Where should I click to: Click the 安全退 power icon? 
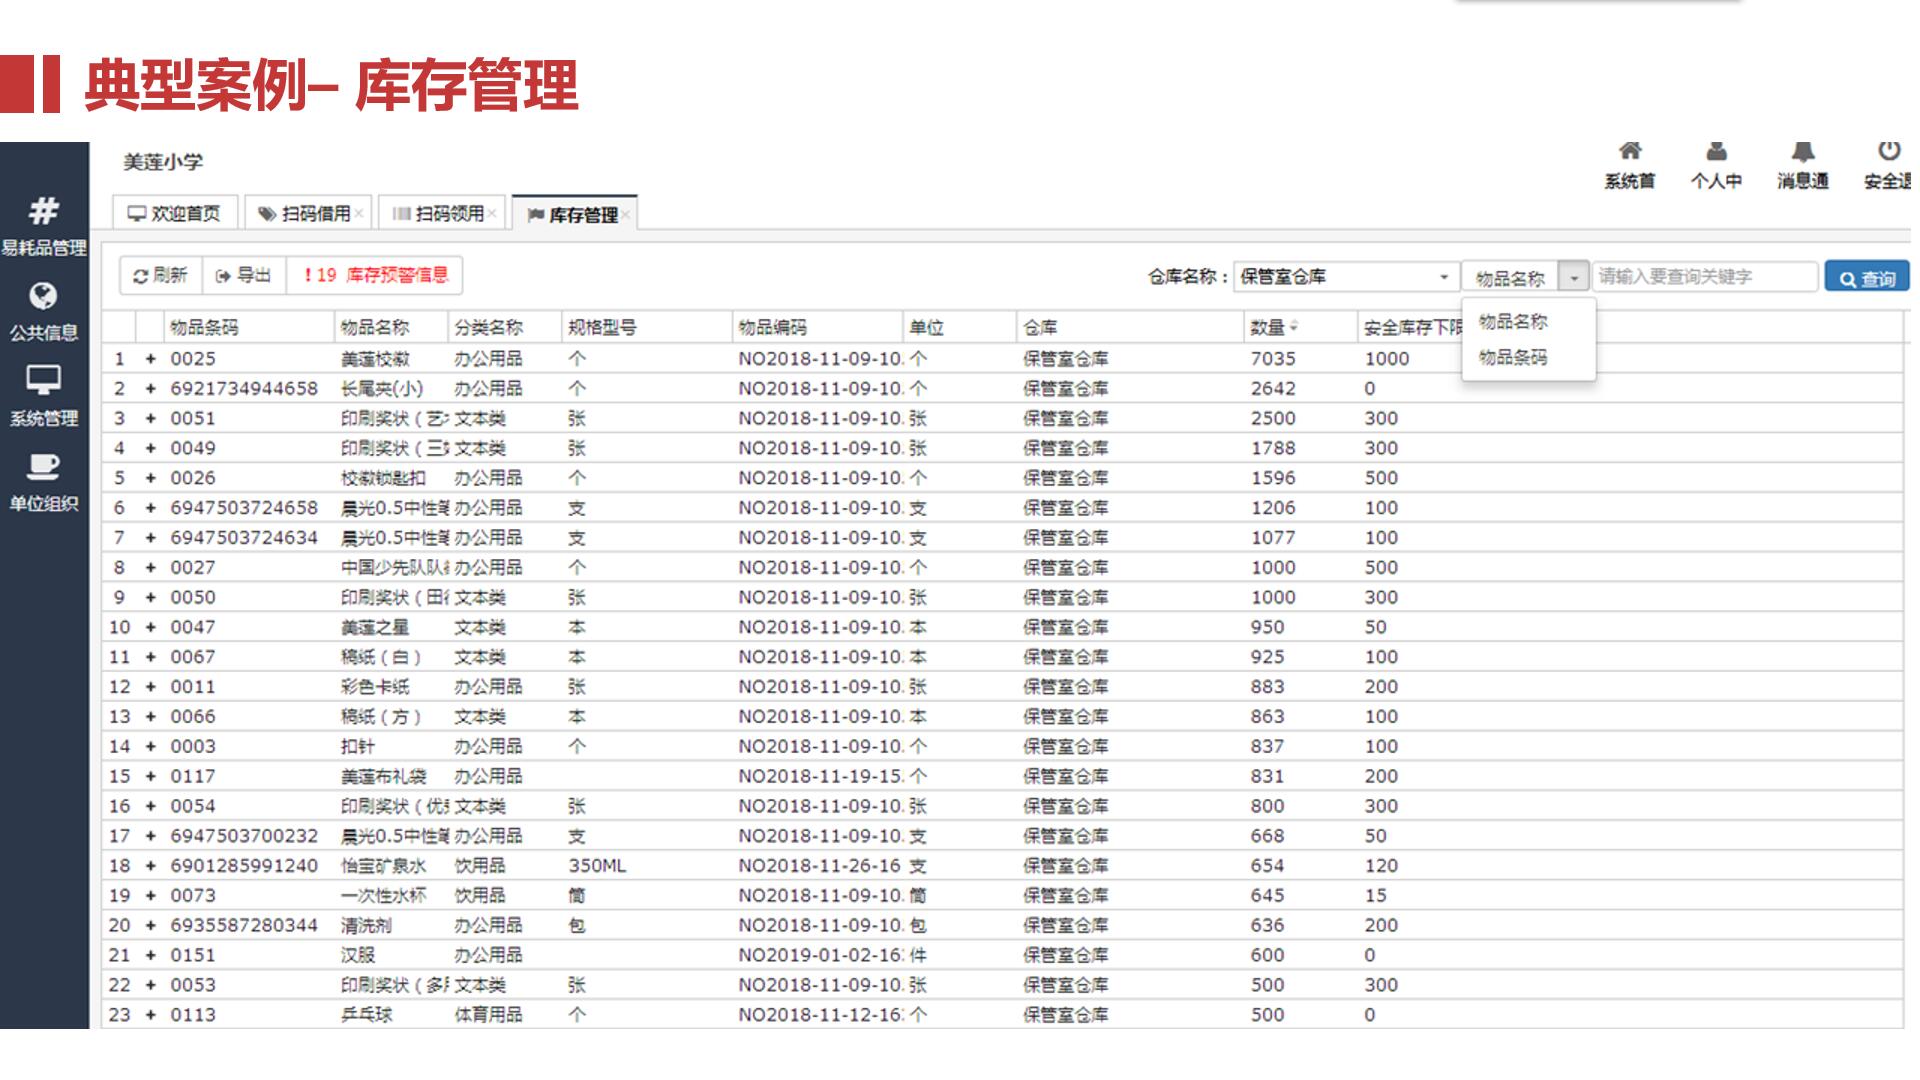point(1888,151)
